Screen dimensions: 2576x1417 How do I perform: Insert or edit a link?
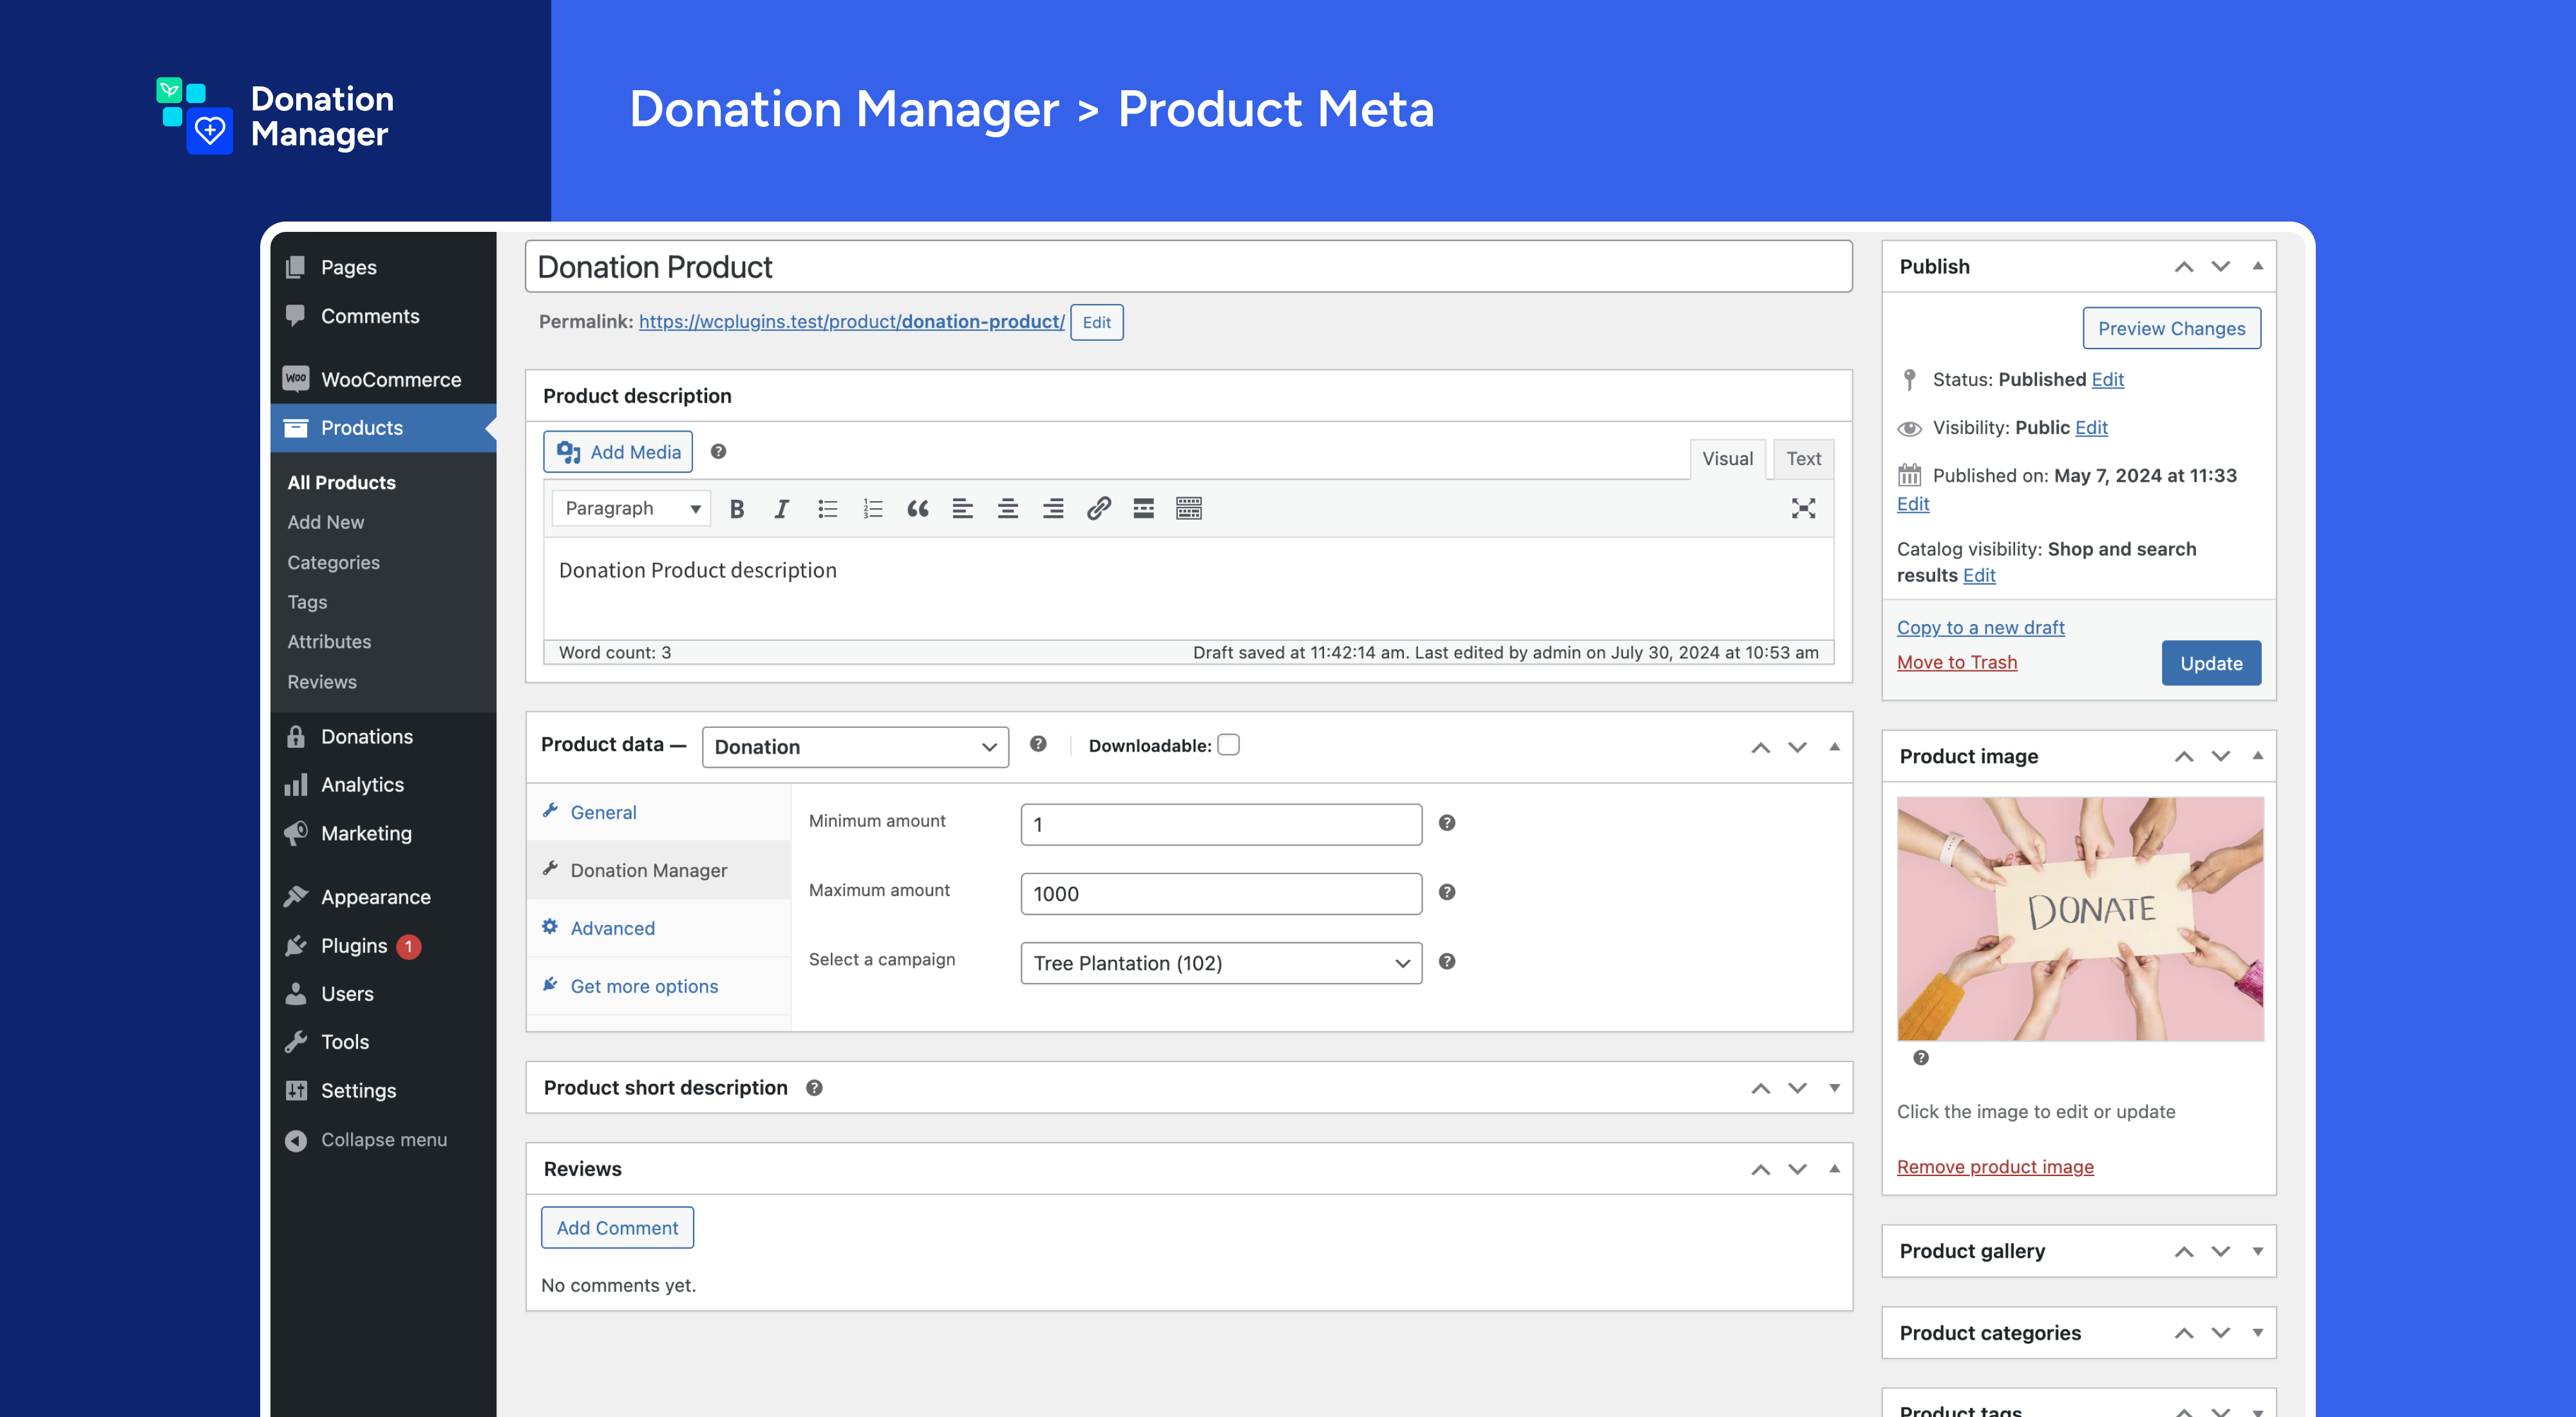(x=1098, y=509)
